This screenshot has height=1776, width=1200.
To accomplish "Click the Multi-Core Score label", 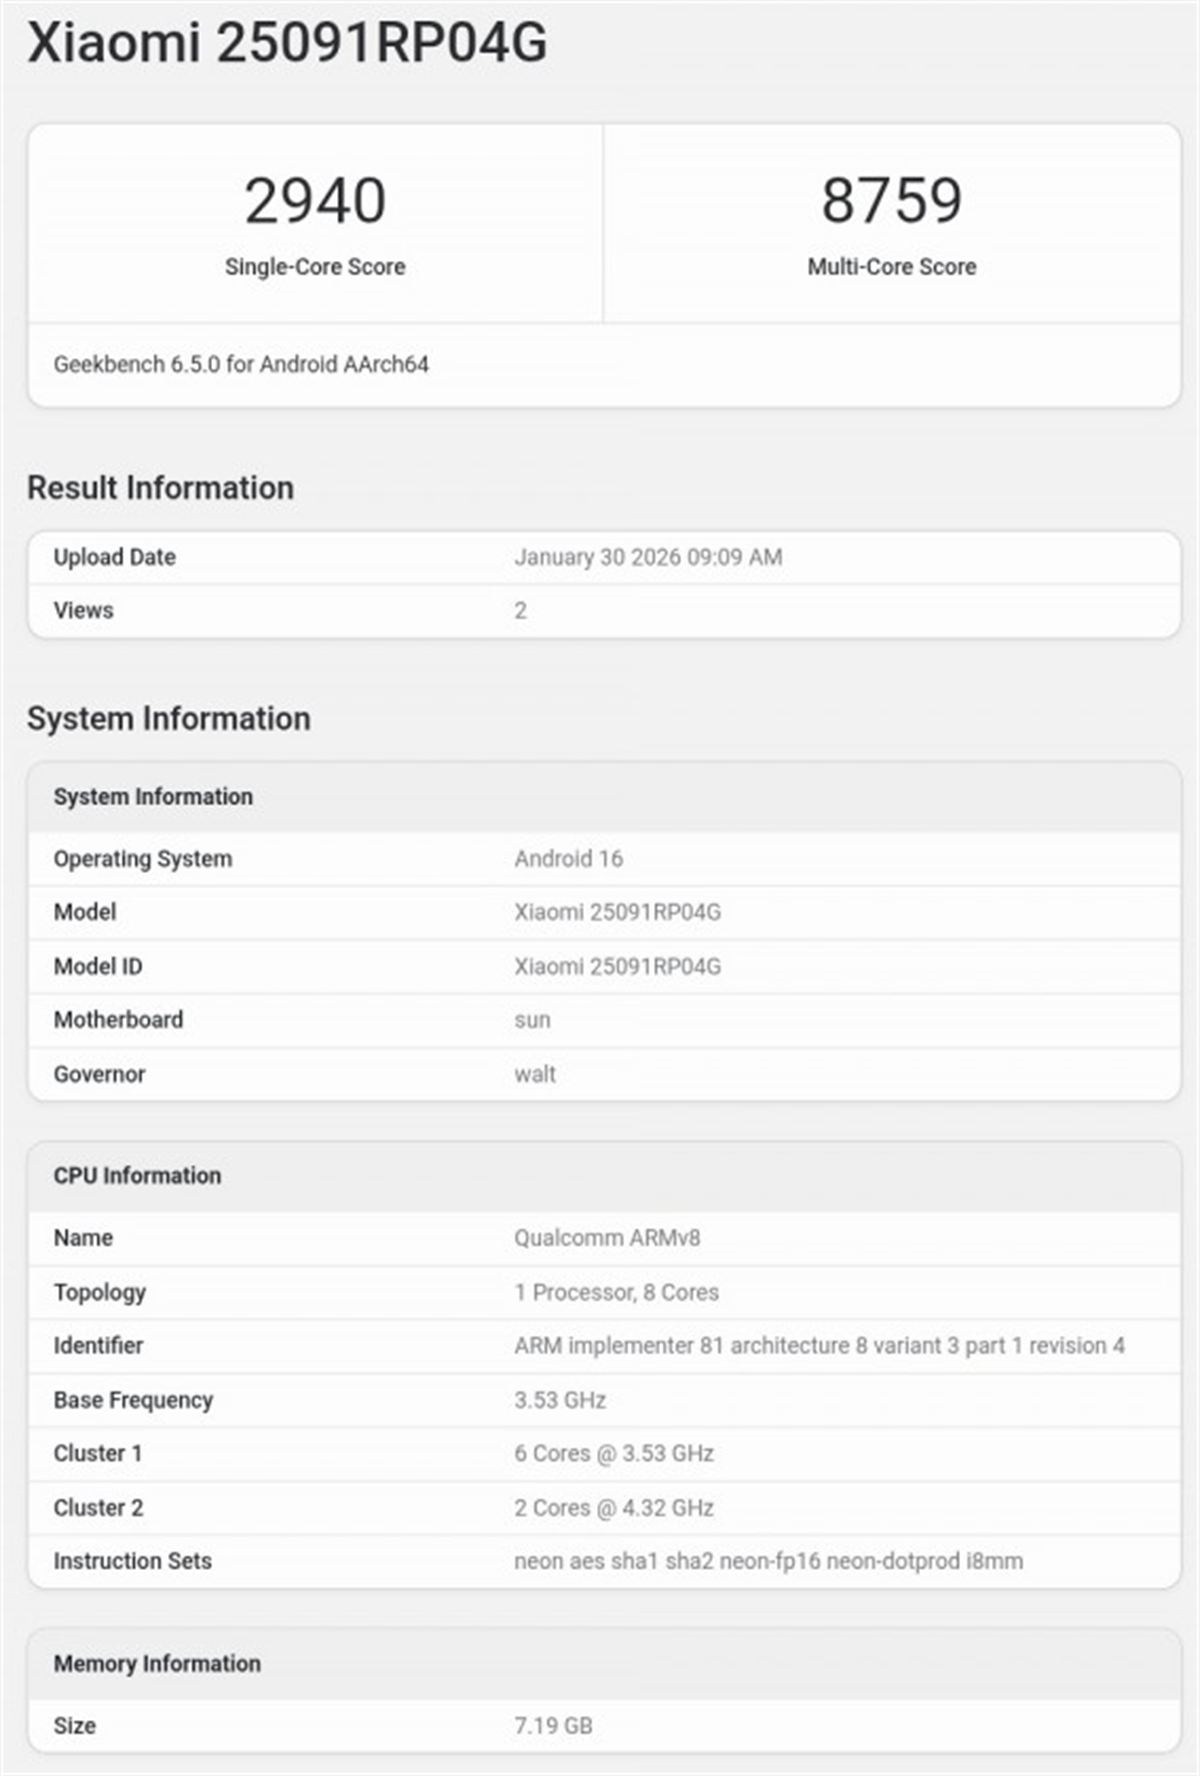I will (x=891, y=267).
